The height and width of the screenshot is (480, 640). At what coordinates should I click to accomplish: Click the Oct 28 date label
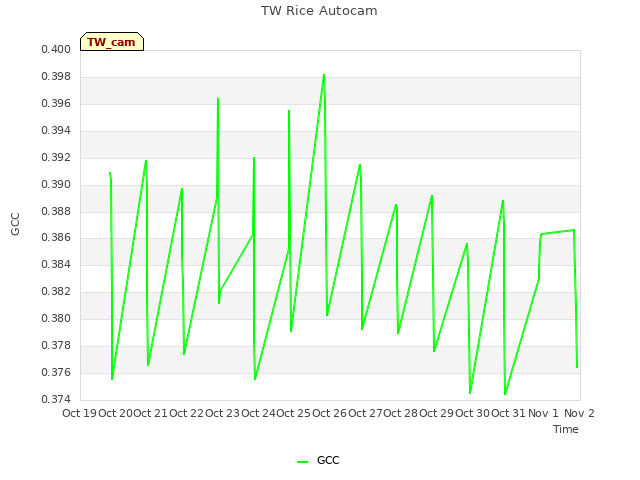tap(401, 413)
